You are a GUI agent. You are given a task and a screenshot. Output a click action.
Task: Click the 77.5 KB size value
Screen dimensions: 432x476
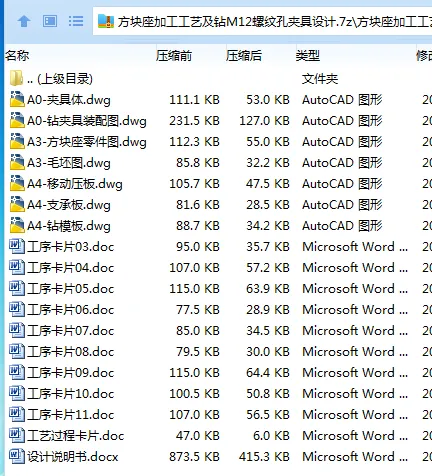click(198, 310)
